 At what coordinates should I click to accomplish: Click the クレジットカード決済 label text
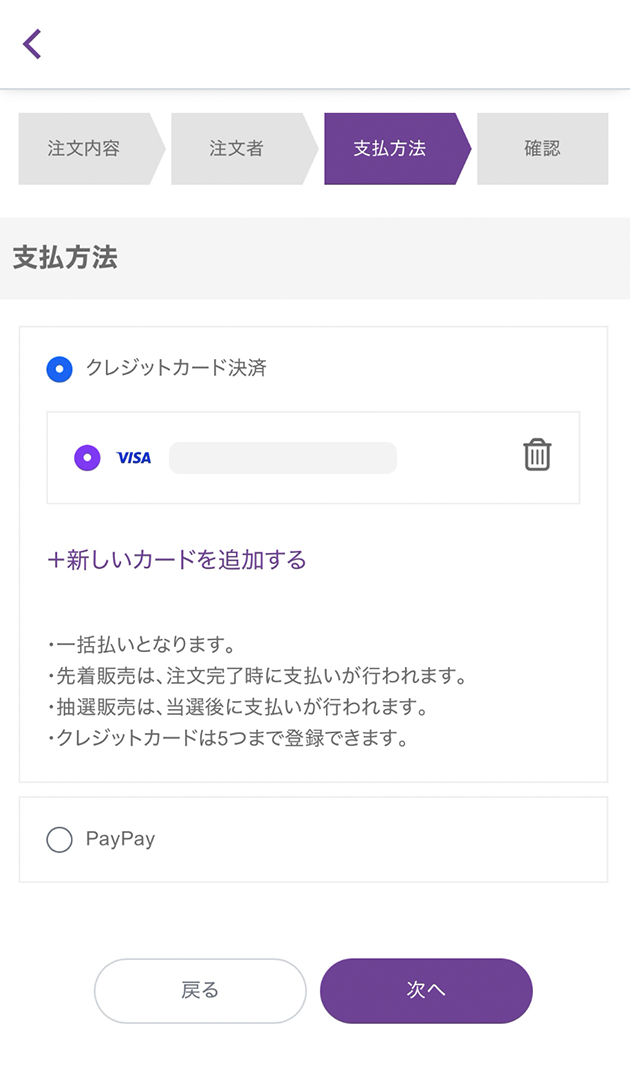177,368
